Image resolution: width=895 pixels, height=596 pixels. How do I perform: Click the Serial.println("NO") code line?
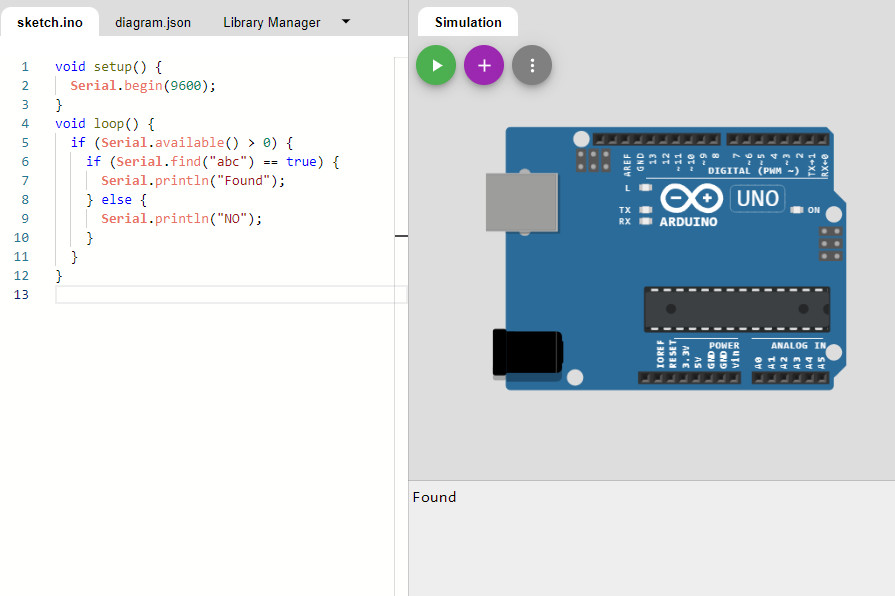(182, 219)
